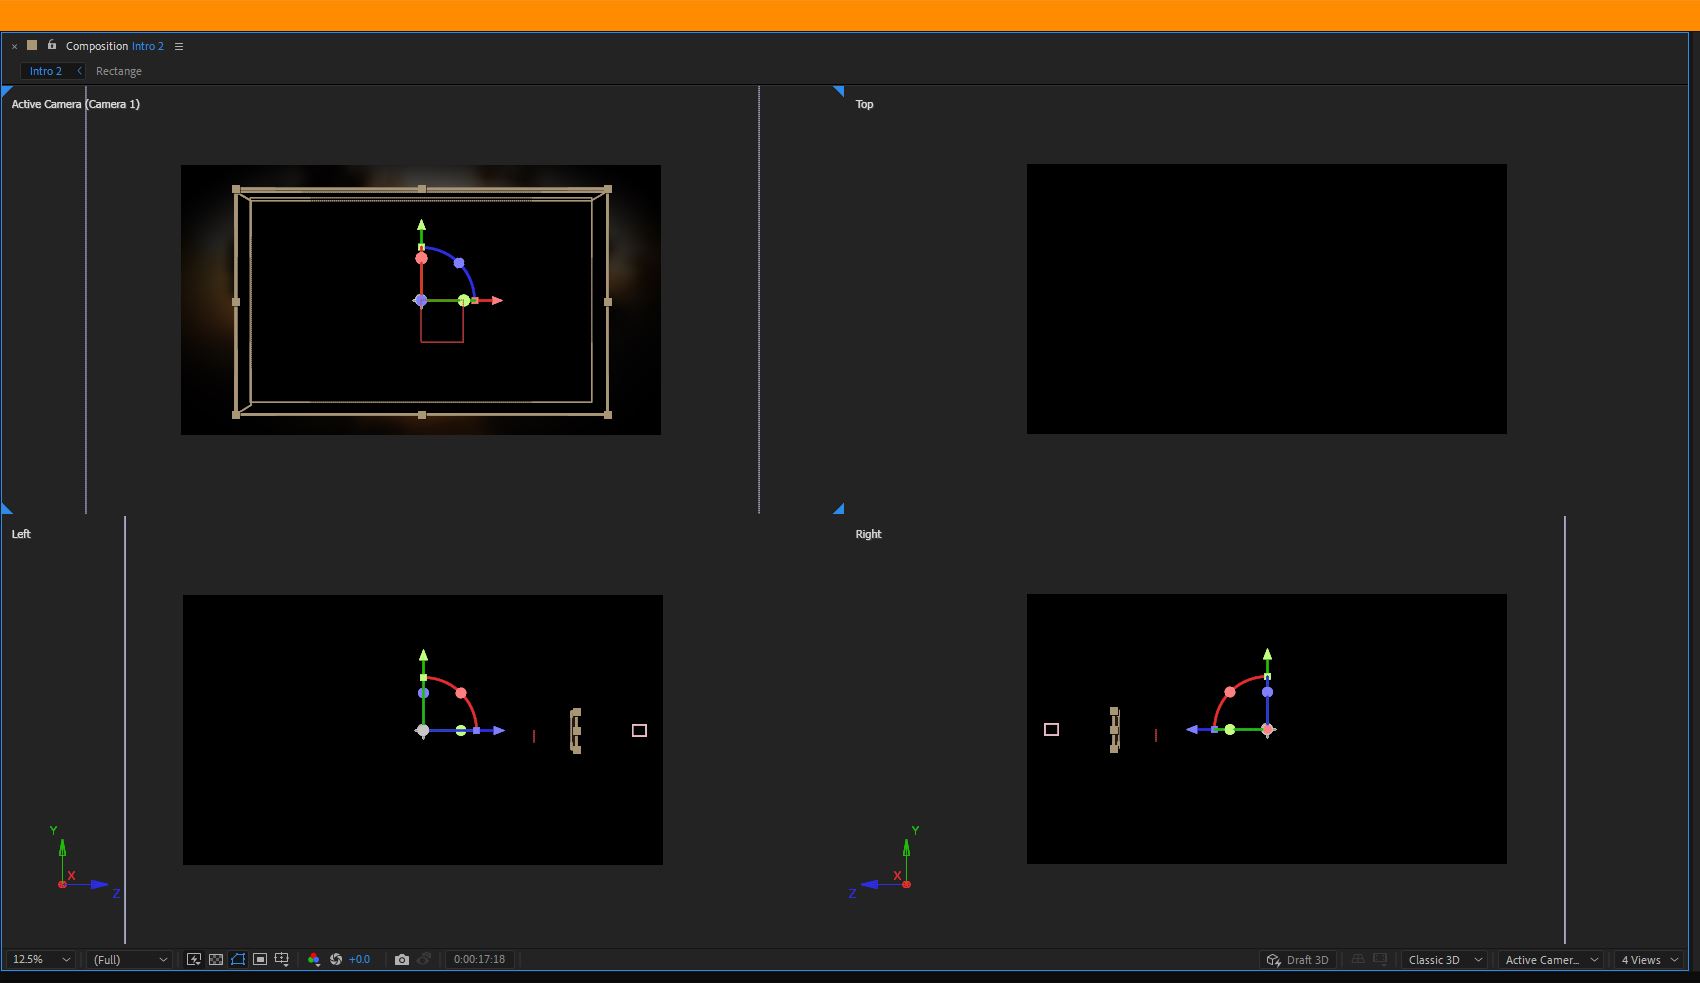
Task: Show the last snapshot using the snapshot view icon
Action: point(425,959)
